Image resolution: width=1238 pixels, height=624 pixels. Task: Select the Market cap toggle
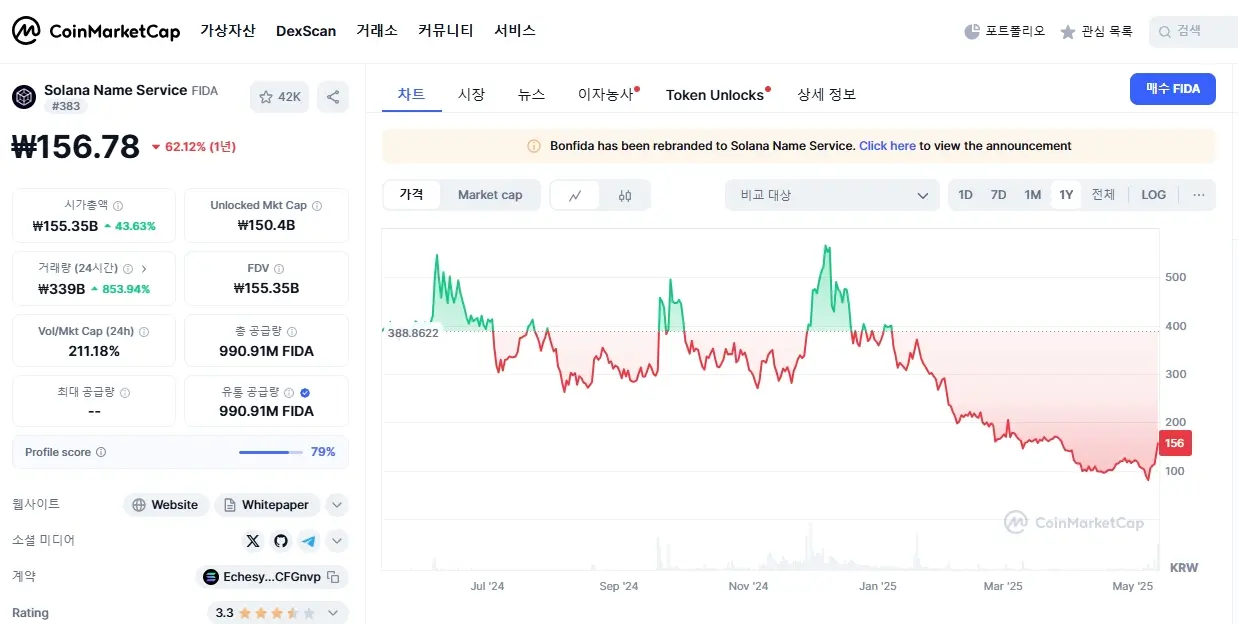[490, 195]
